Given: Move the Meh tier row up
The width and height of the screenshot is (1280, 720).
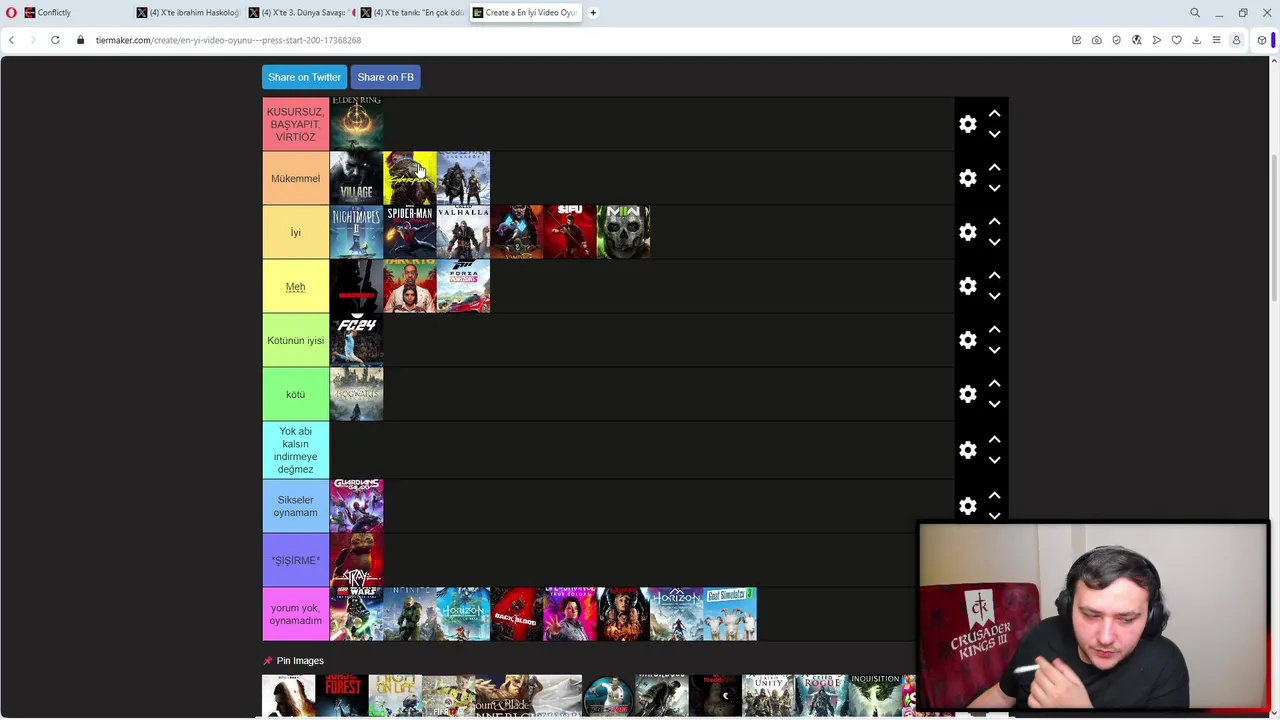Looking at the screenshot, I should tap(994, 276).
